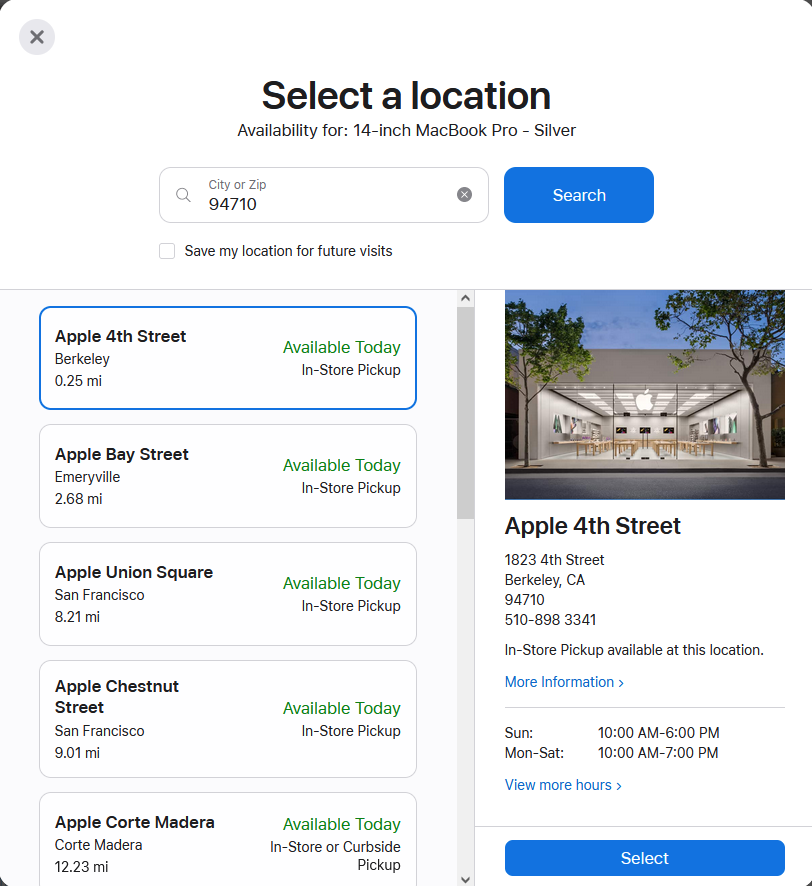Click the blue Search button
Screen dimensions: 812x886
579,195
